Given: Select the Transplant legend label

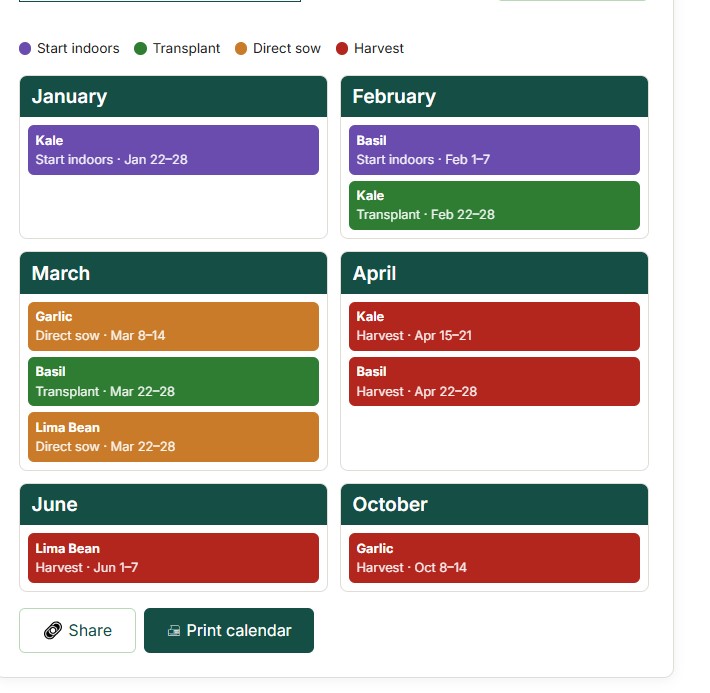Looking at the screenshot, I should [187, 48].
